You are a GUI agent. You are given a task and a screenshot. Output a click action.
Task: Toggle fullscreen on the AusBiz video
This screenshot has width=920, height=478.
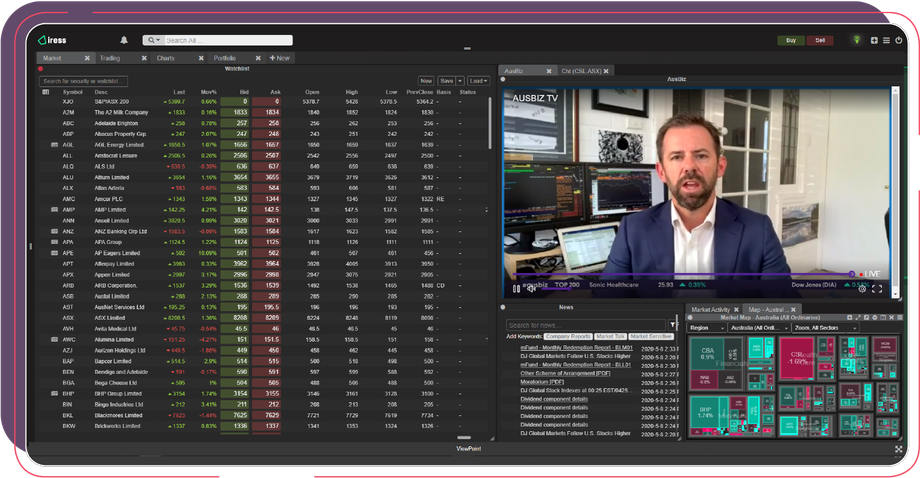pyautogui.click(x=877, y=289)
